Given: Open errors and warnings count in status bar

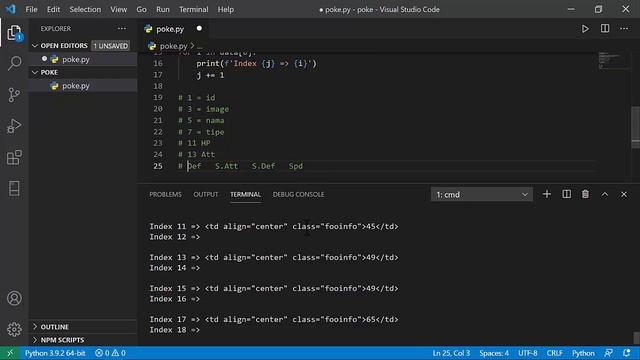Looking at the screenshot, I should click(x=110, y=353).
